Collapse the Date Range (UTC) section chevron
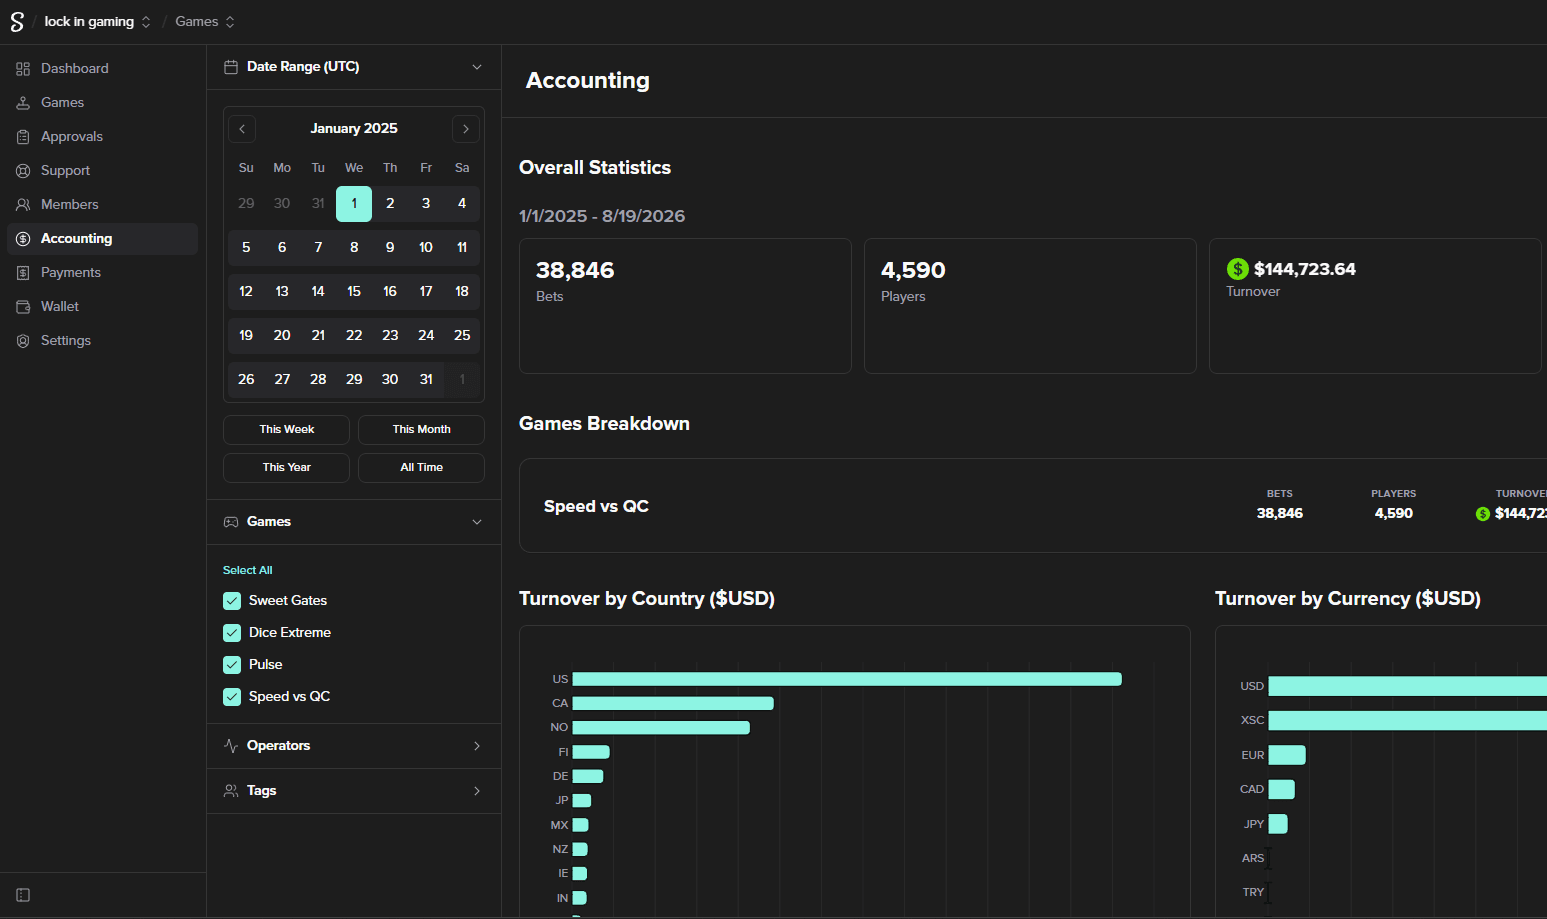 click(477, 67)
